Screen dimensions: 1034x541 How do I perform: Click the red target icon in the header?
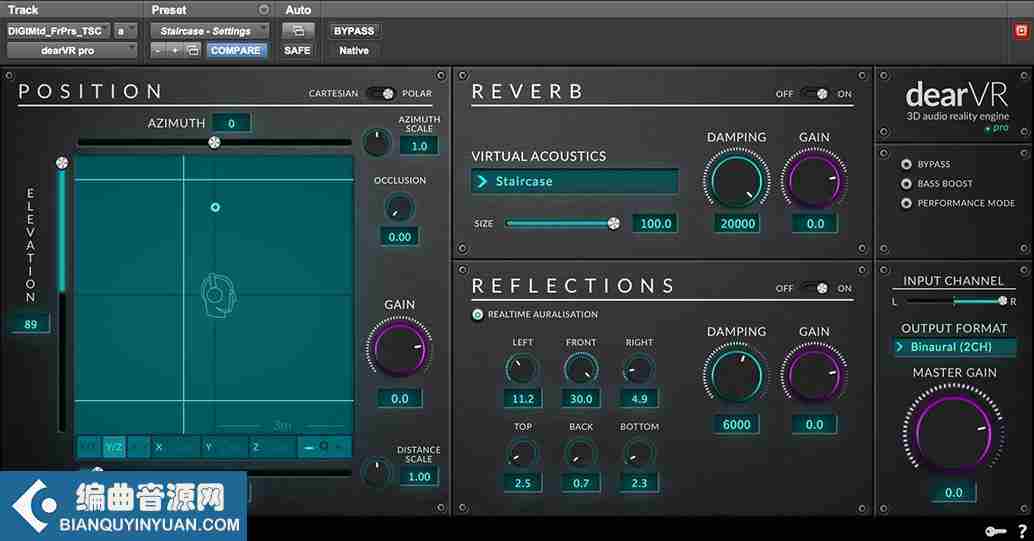tap(1021, 31)
